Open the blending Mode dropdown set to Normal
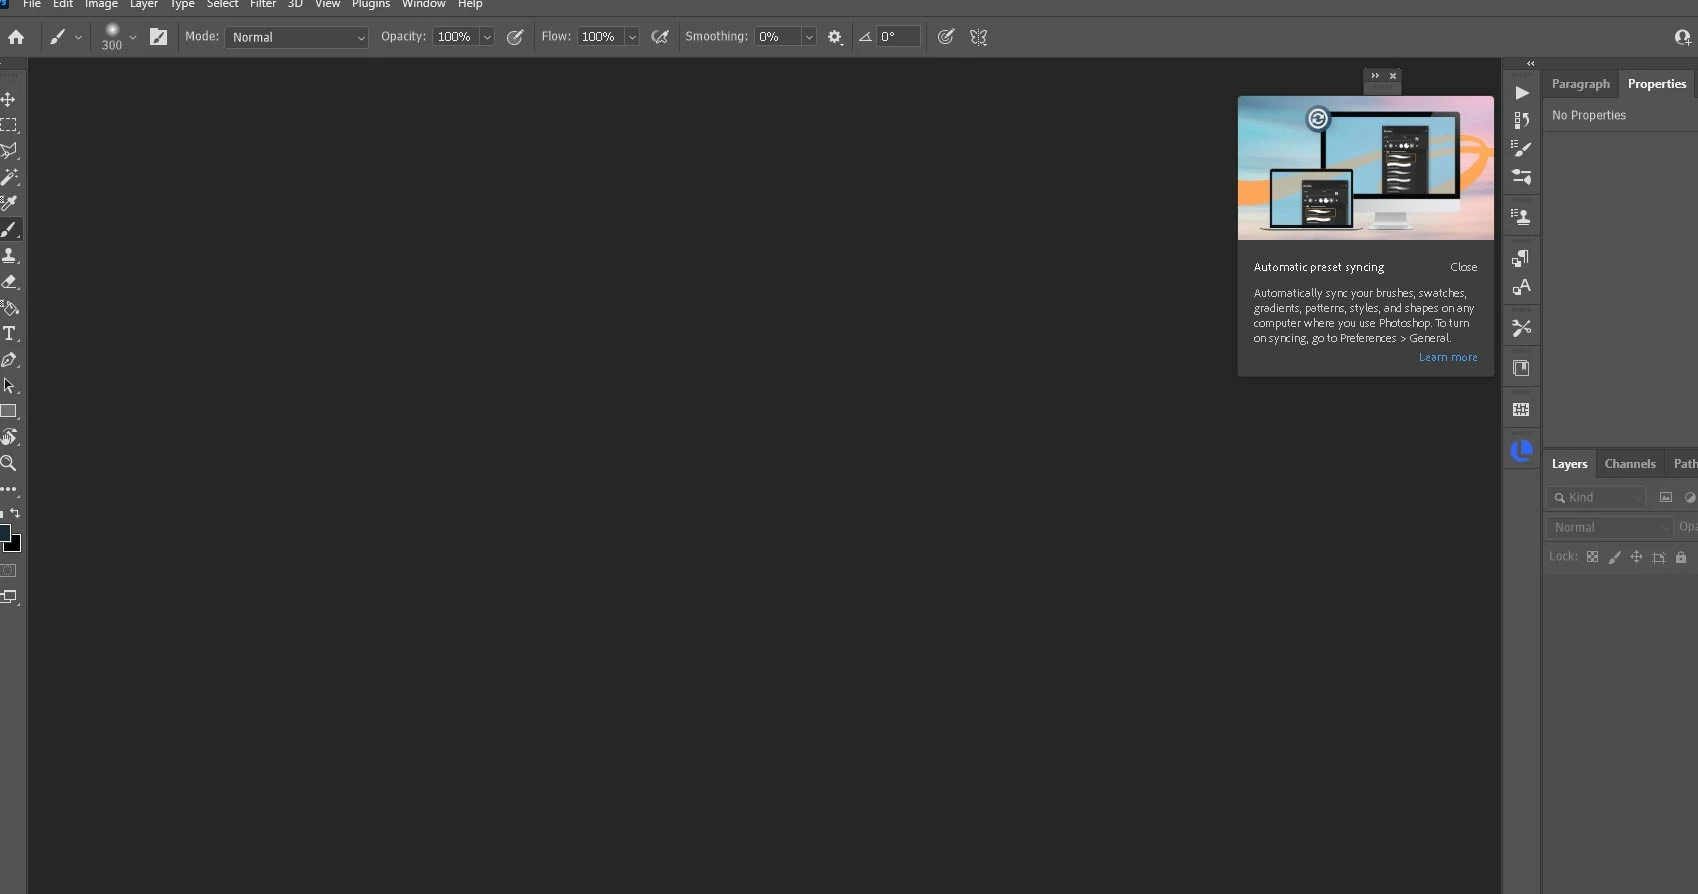 click(x=296, y=37)
